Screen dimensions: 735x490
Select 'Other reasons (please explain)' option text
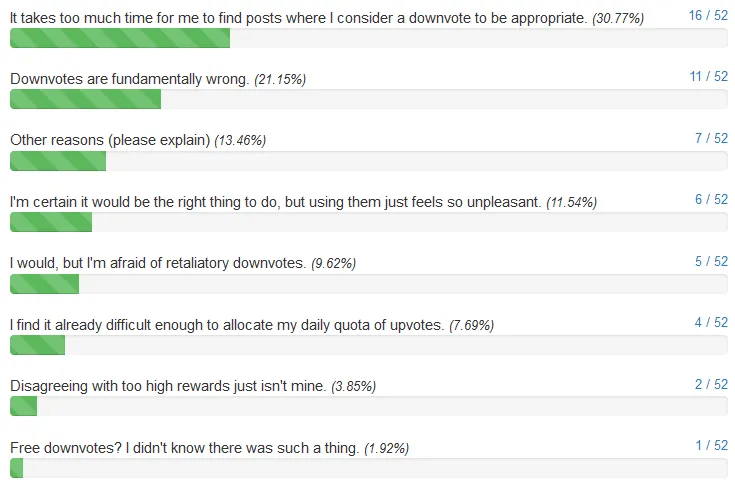tap(110, 140)
